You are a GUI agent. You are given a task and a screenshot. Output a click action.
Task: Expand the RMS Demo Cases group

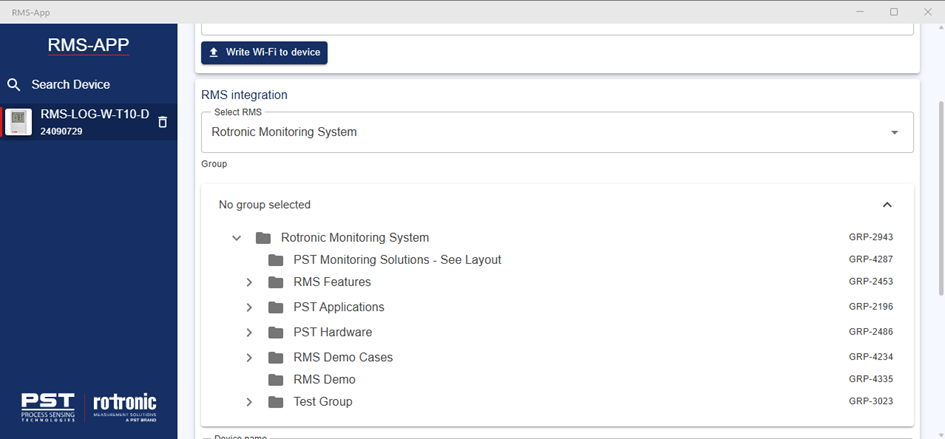pos(249,358)
